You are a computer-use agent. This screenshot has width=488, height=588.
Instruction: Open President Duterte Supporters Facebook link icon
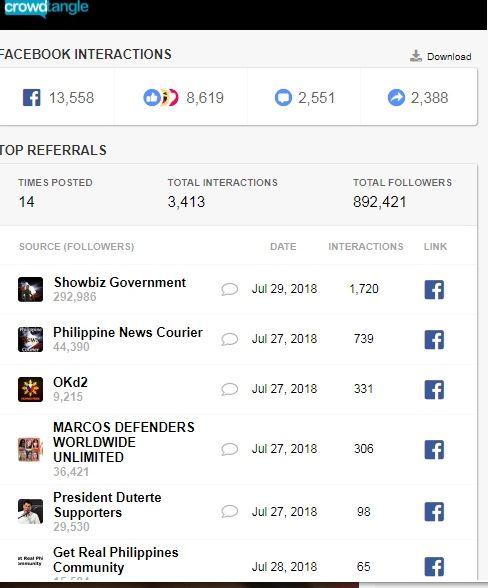click(x=434, y=512)
